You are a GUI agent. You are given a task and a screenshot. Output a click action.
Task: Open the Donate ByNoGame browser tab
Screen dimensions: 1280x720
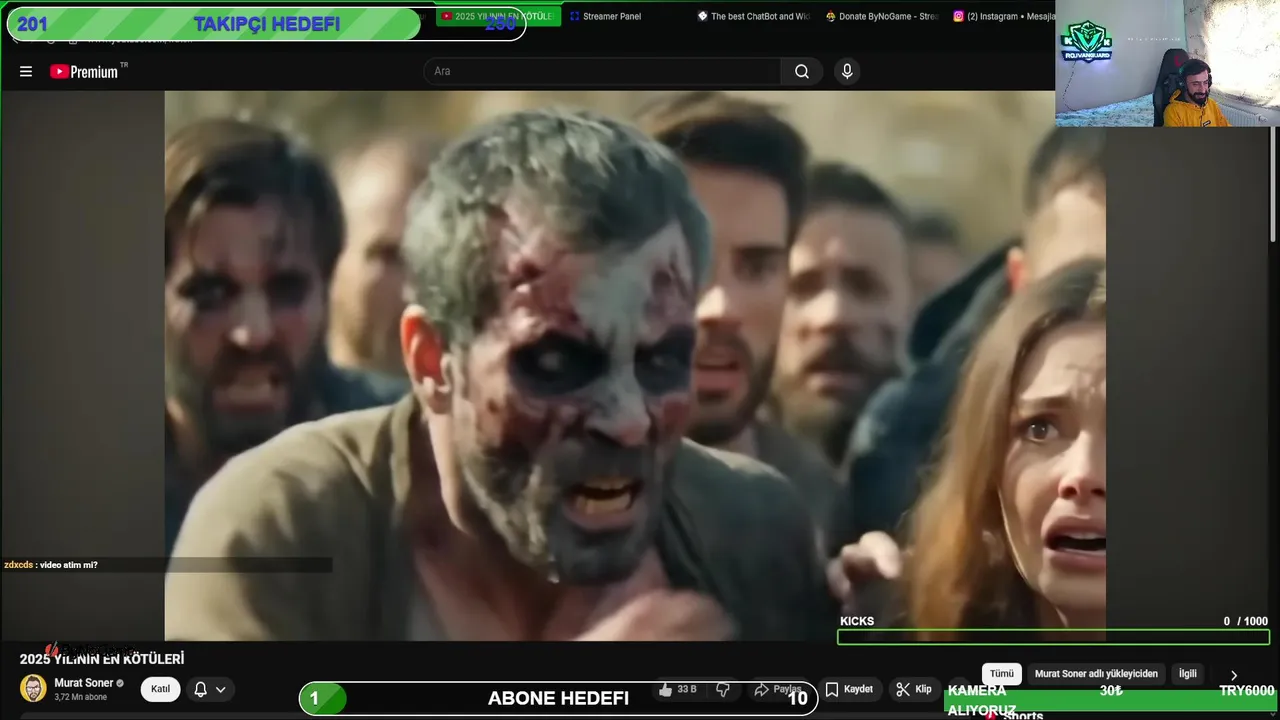(x=882, y=16)
